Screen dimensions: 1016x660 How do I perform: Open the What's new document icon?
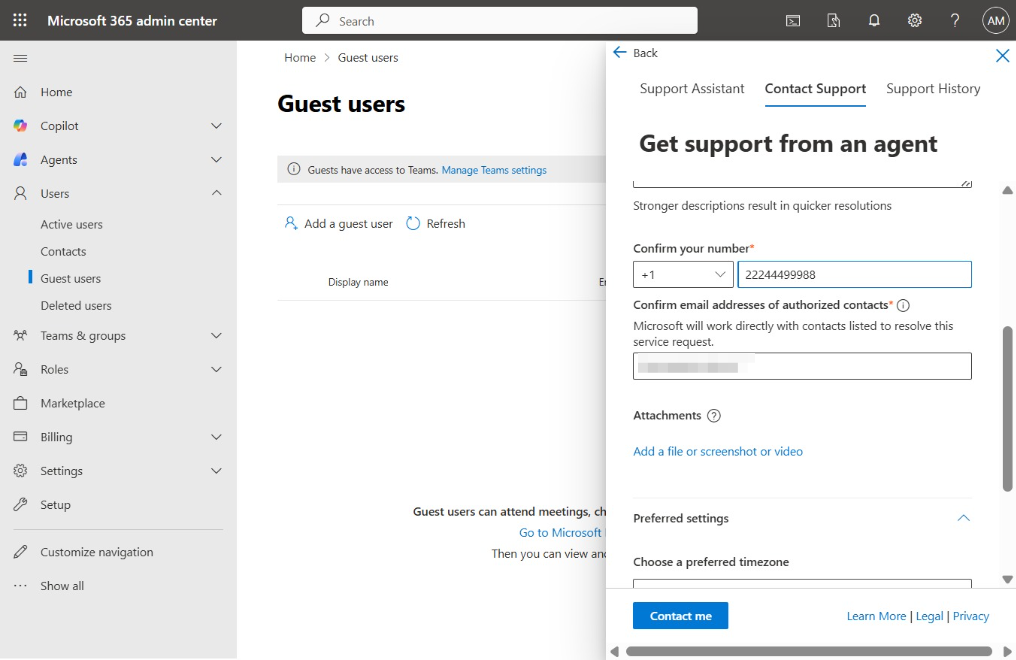tap(833, 21)
